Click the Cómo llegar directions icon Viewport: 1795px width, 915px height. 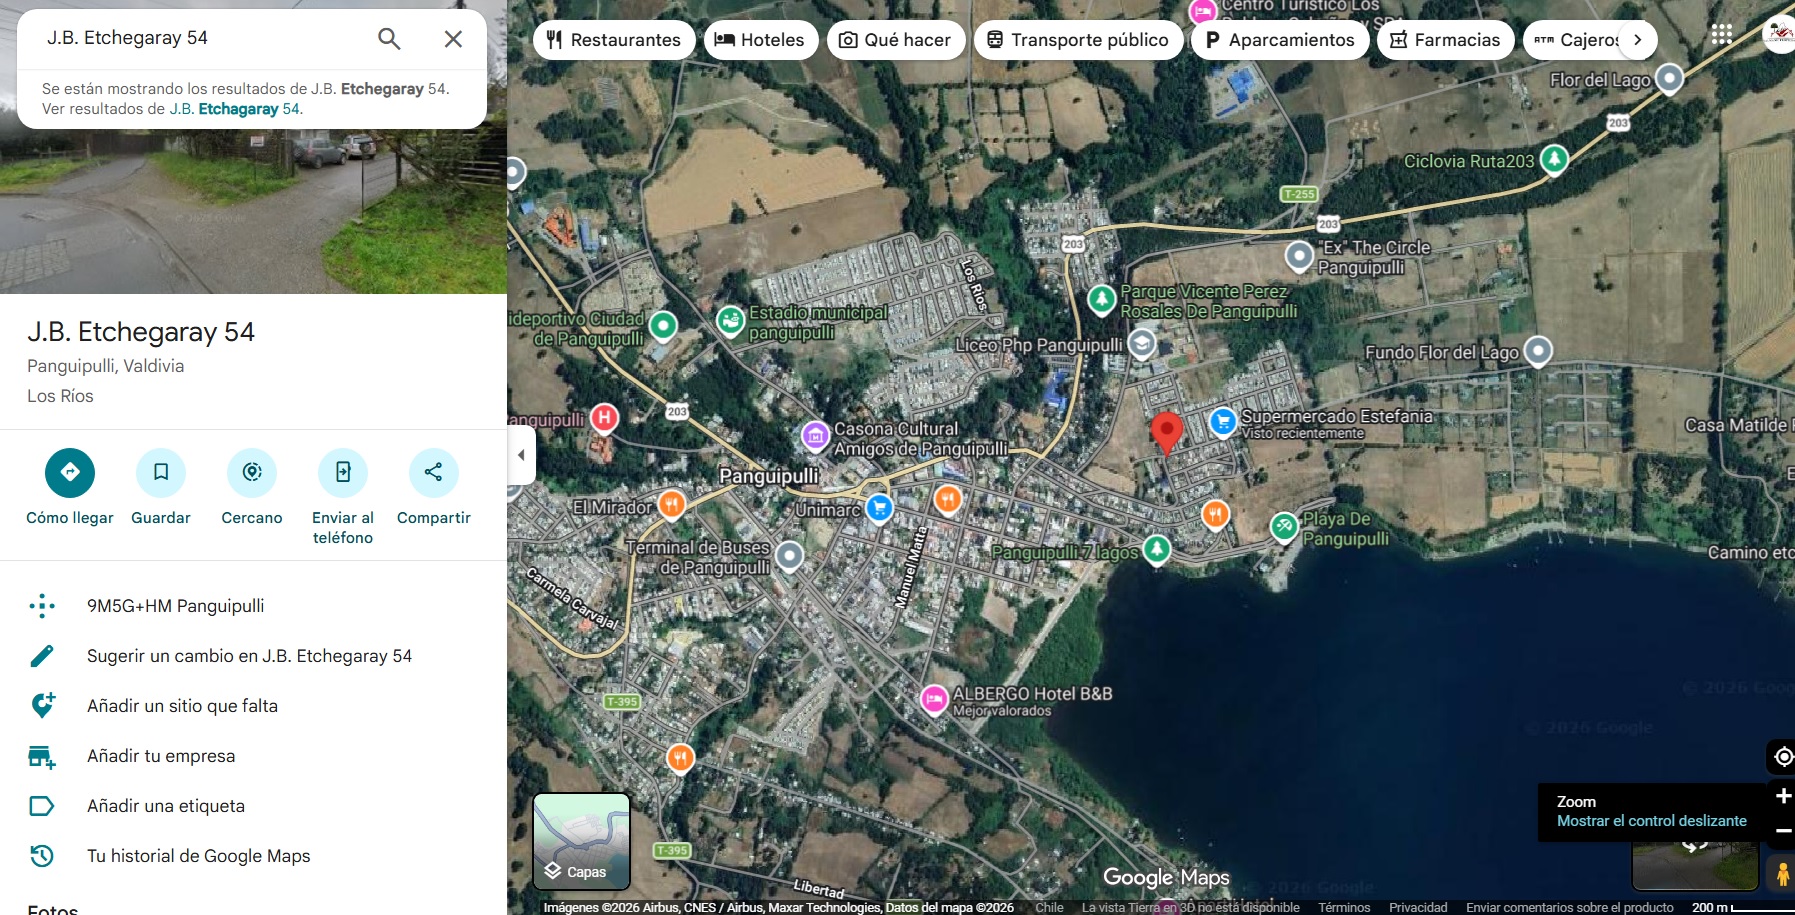70,472
